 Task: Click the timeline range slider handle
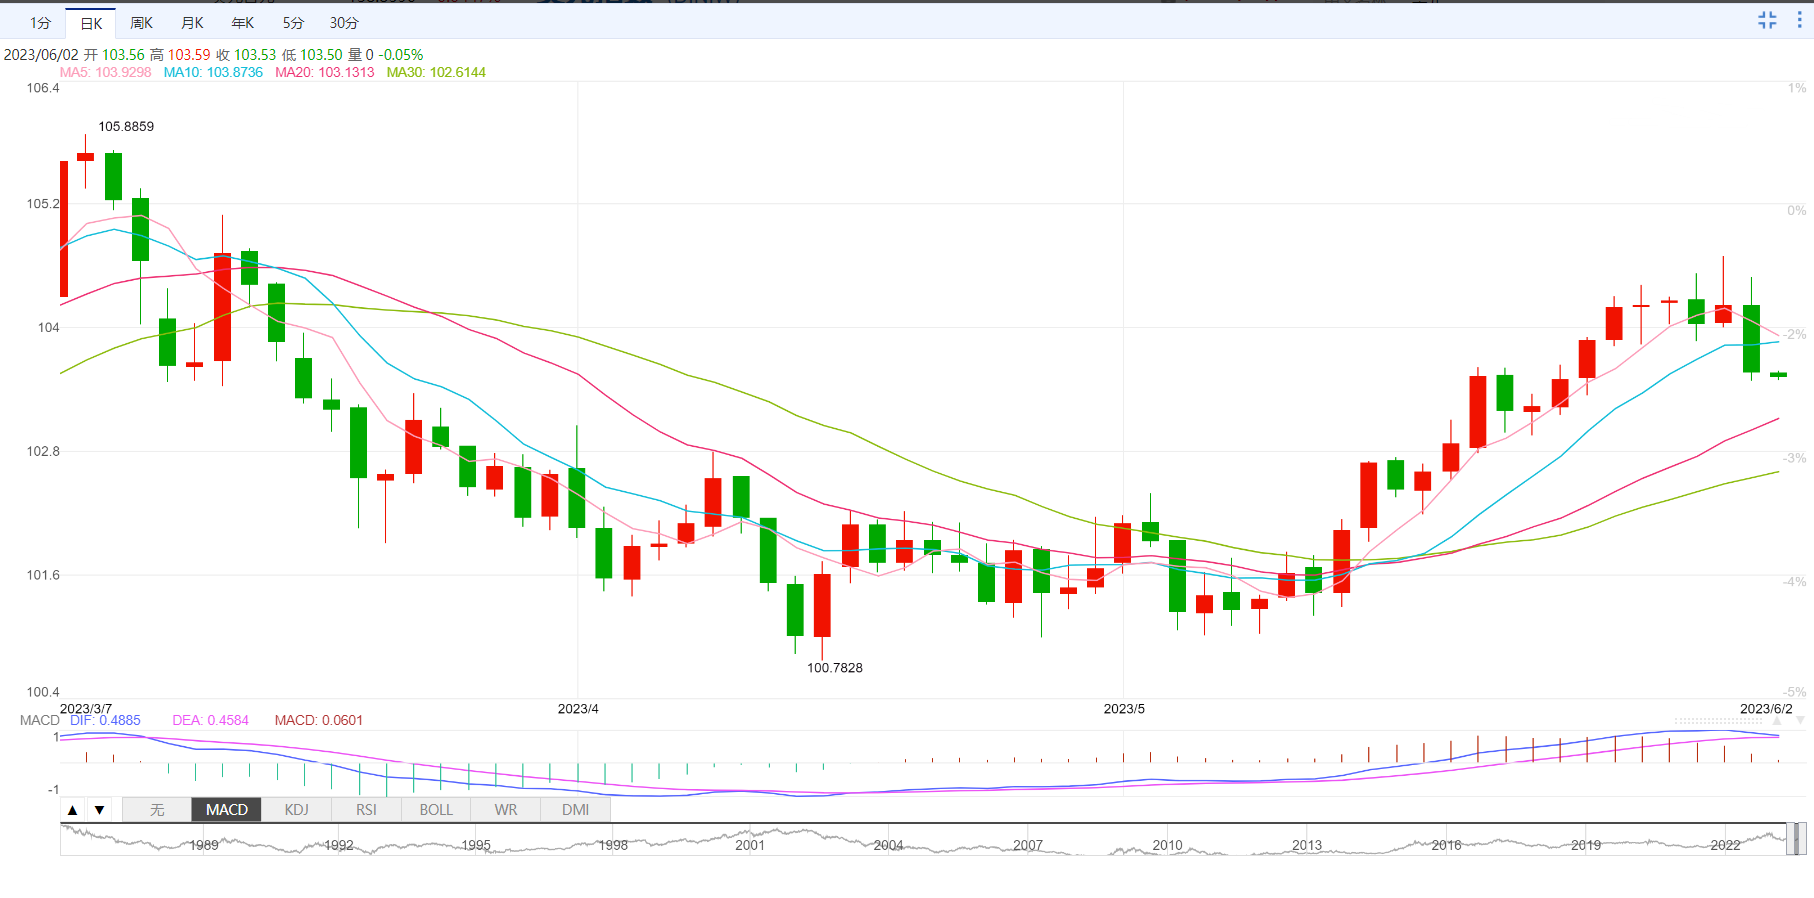tap(1797, 839)
